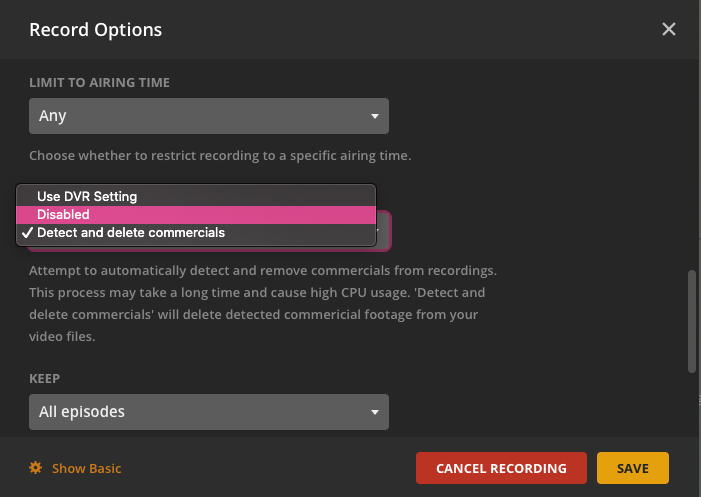Click the LIMIT TO AIRING TIME label
Viewport: 701px width, 497px height.
tap(99, 82)
